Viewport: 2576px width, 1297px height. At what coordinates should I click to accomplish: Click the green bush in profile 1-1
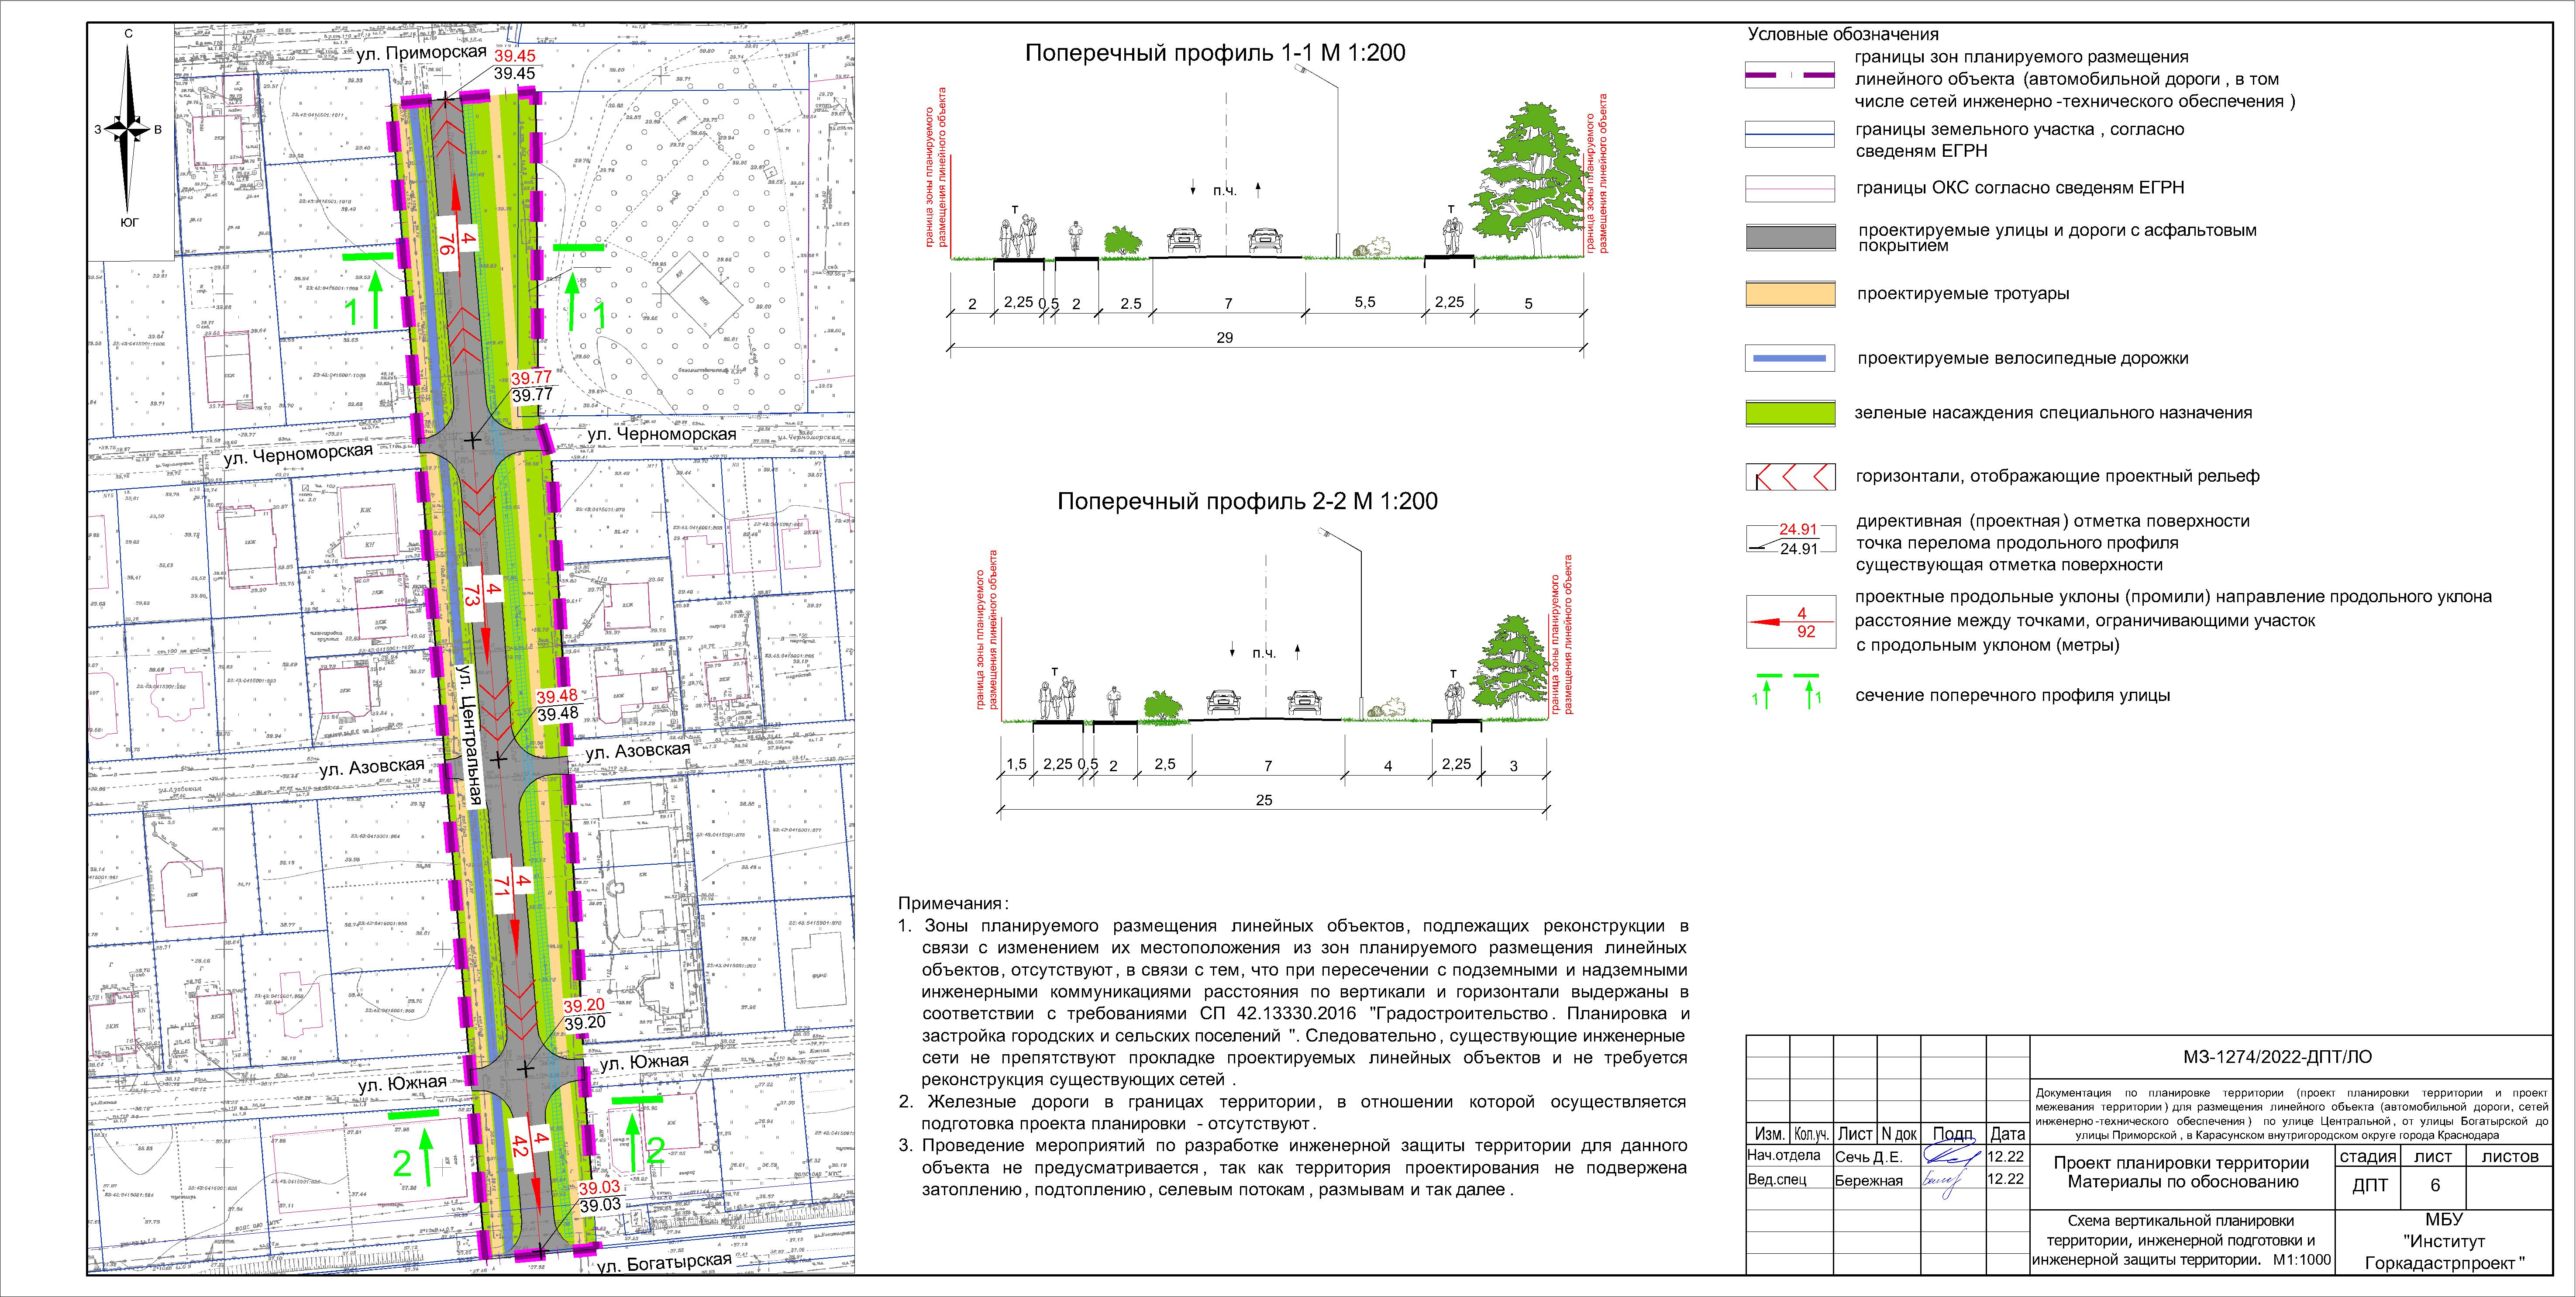(1124, 240)
